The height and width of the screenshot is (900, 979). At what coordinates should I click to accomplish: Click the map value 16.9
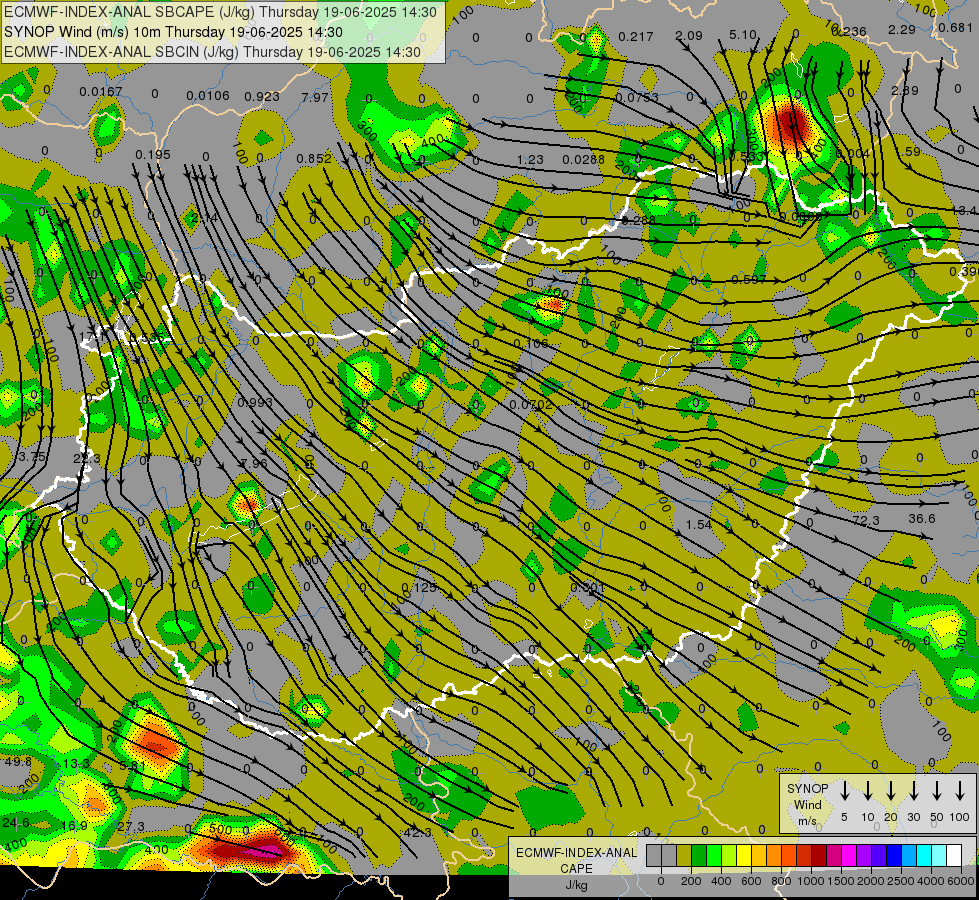[74, 826]
